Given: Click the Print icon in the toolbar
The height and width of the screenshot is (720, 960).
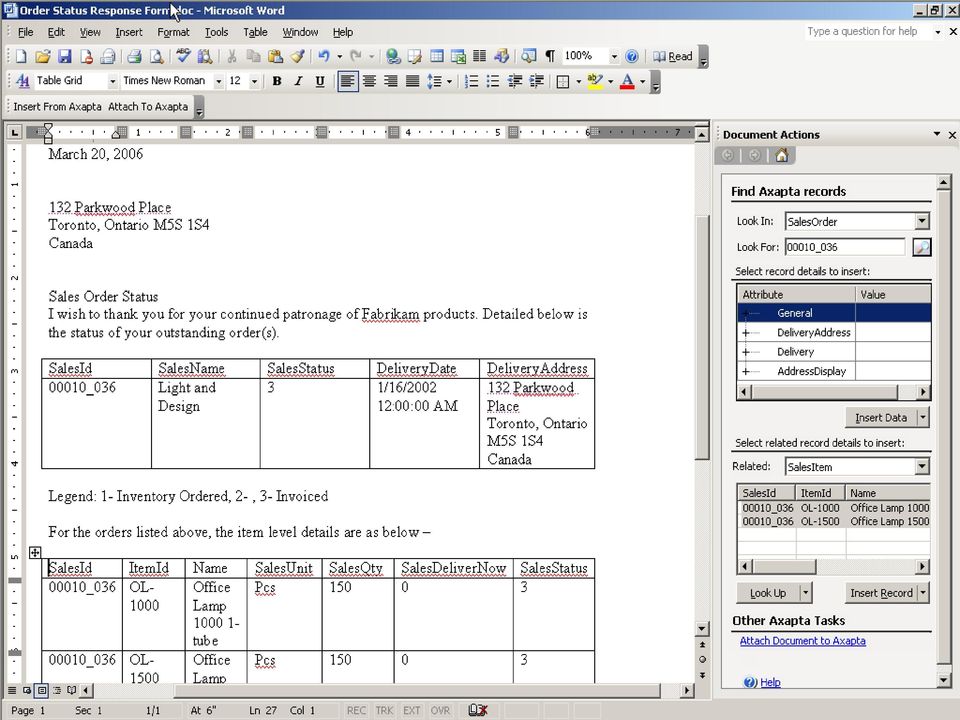Looking at the screenshot, I should coord(134,56).
